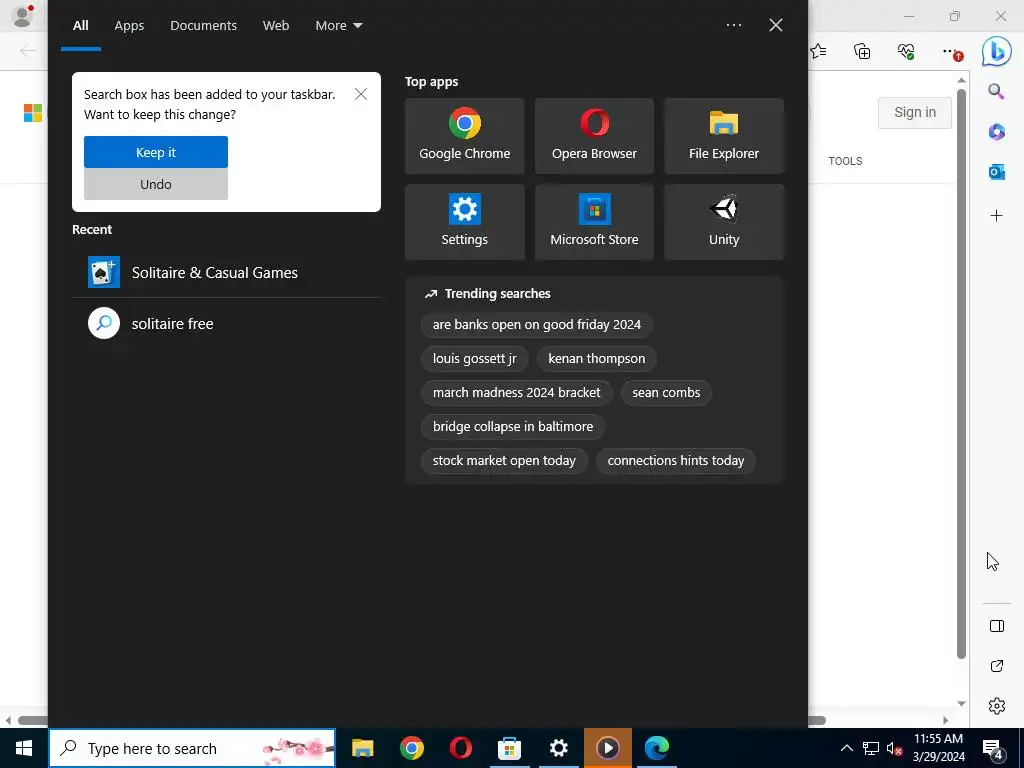The height and width of the screenshot is (768, 1024).
Task: Switch to Microsoft Edge on the taskbar
Action: pyautogui.click(x=656, y=748)
